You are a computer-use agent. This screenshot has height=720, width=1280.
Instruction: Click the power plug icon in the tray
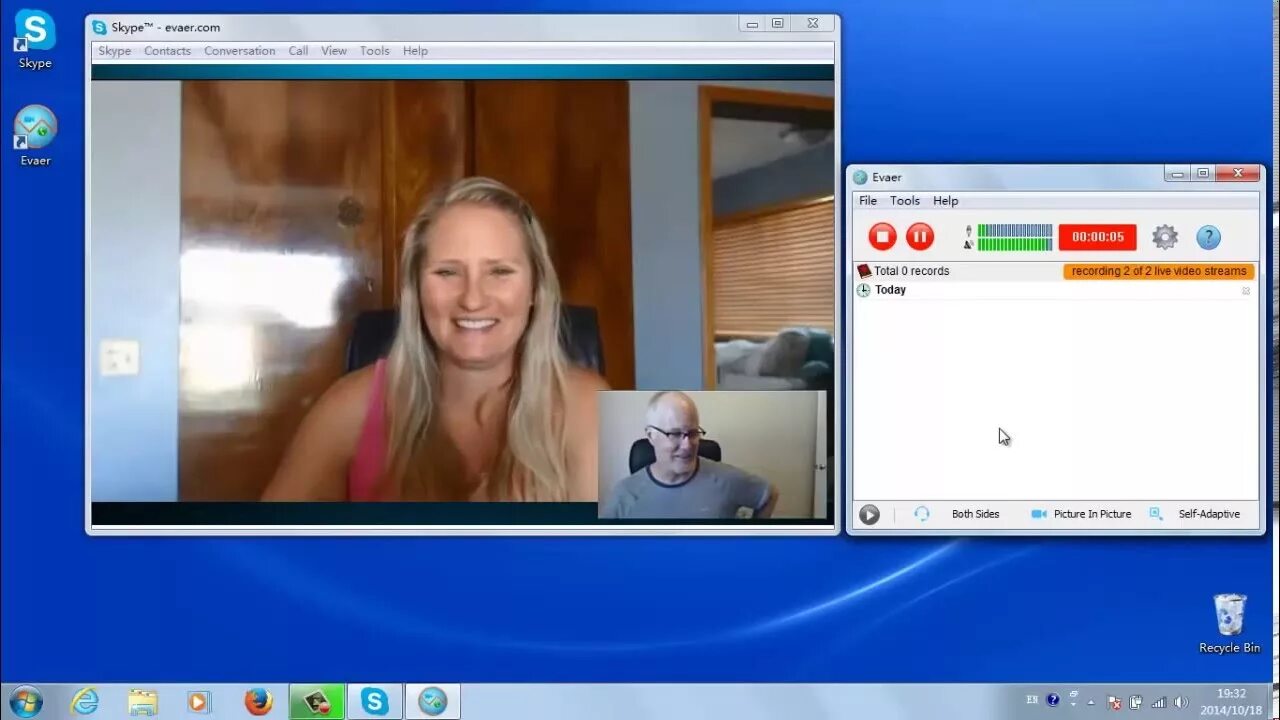point(1136,702)
